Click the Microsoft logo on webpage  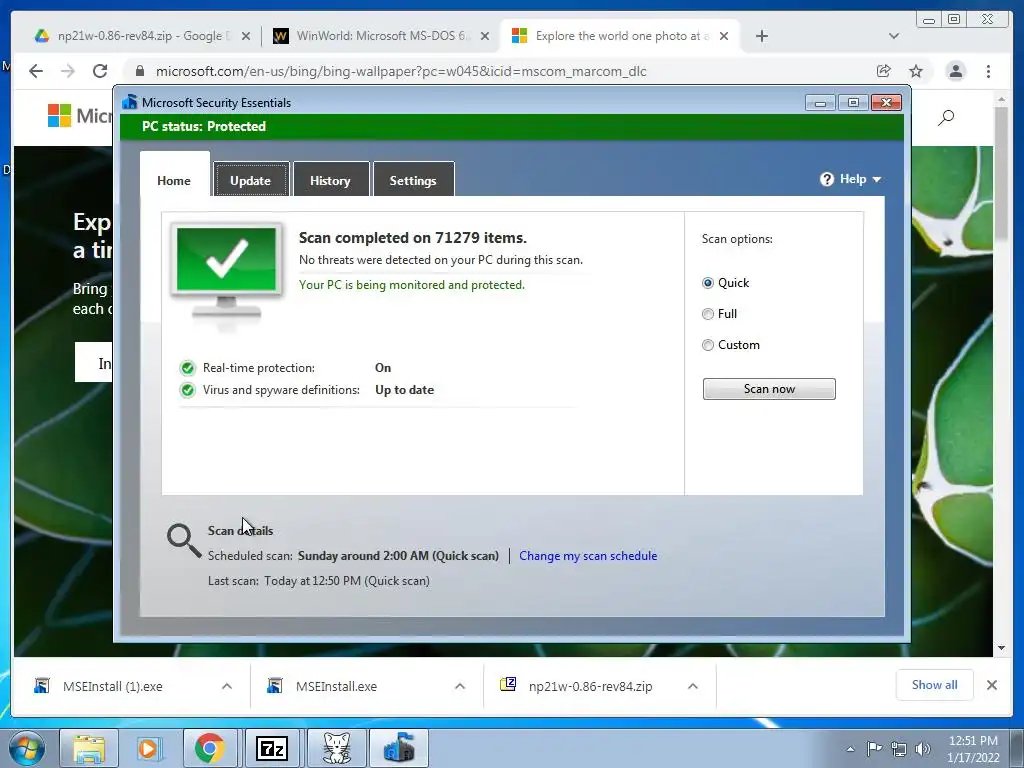coord(79,116)
